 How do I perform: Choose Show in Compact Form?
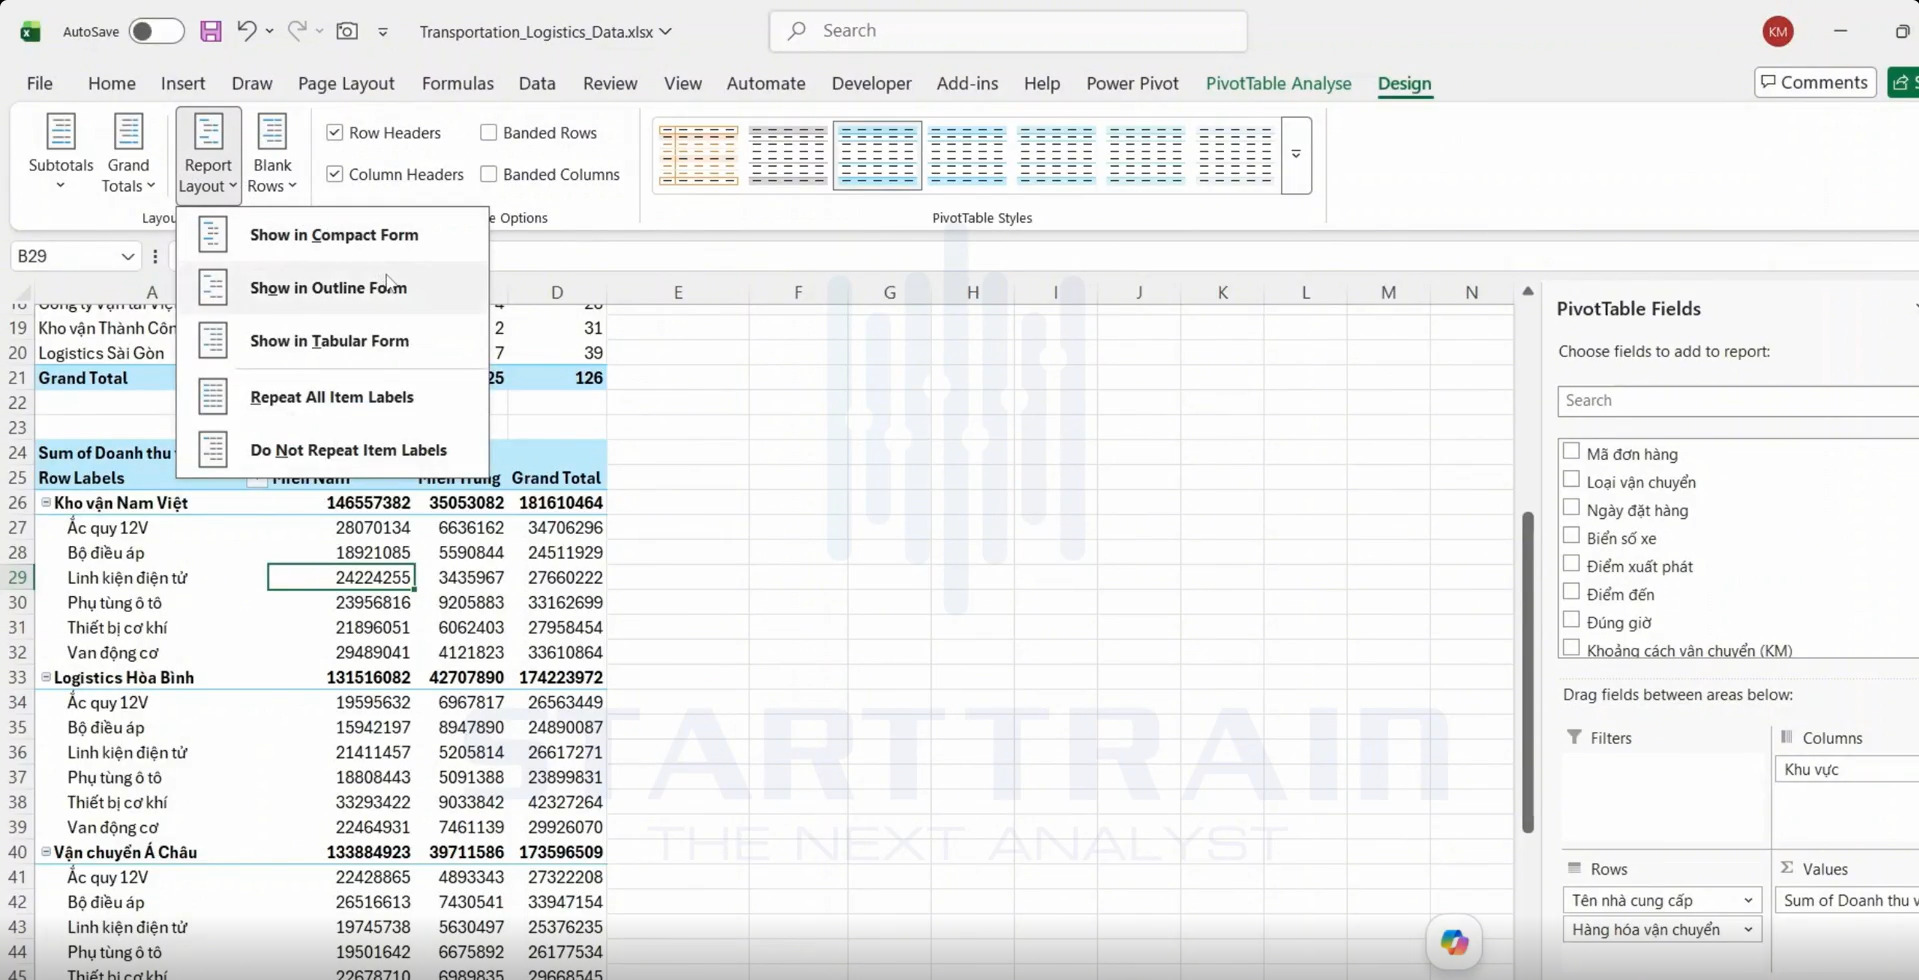(333, 235)
